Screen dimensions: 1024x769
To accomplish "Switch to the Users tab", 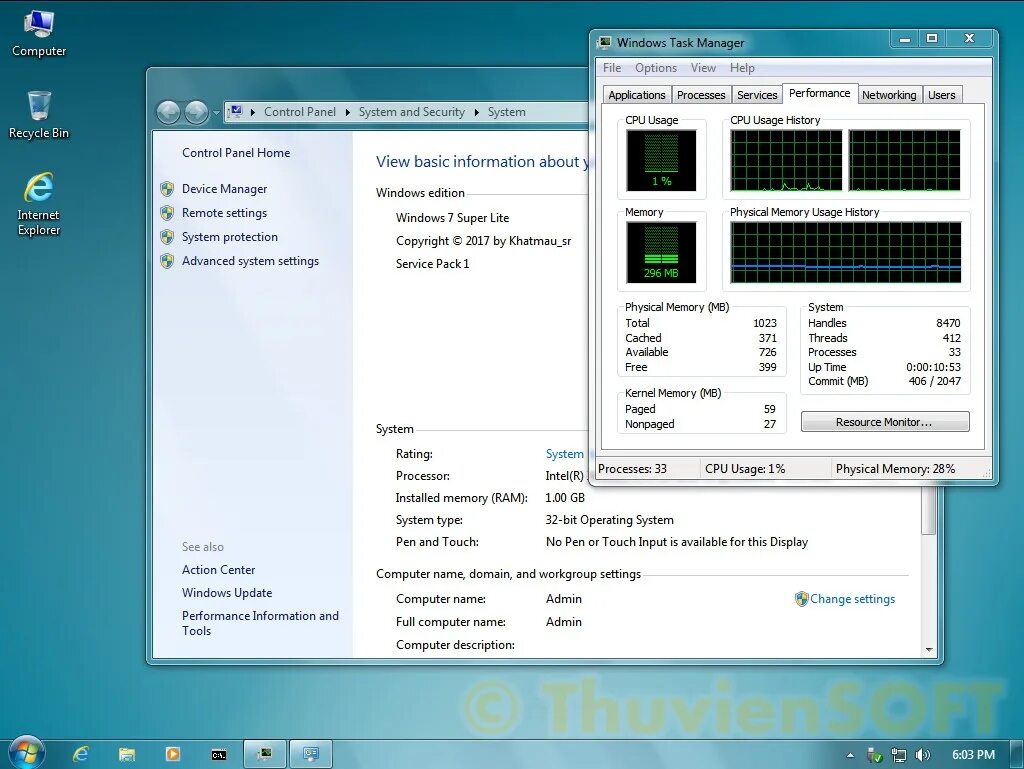I will click(942, 95).
